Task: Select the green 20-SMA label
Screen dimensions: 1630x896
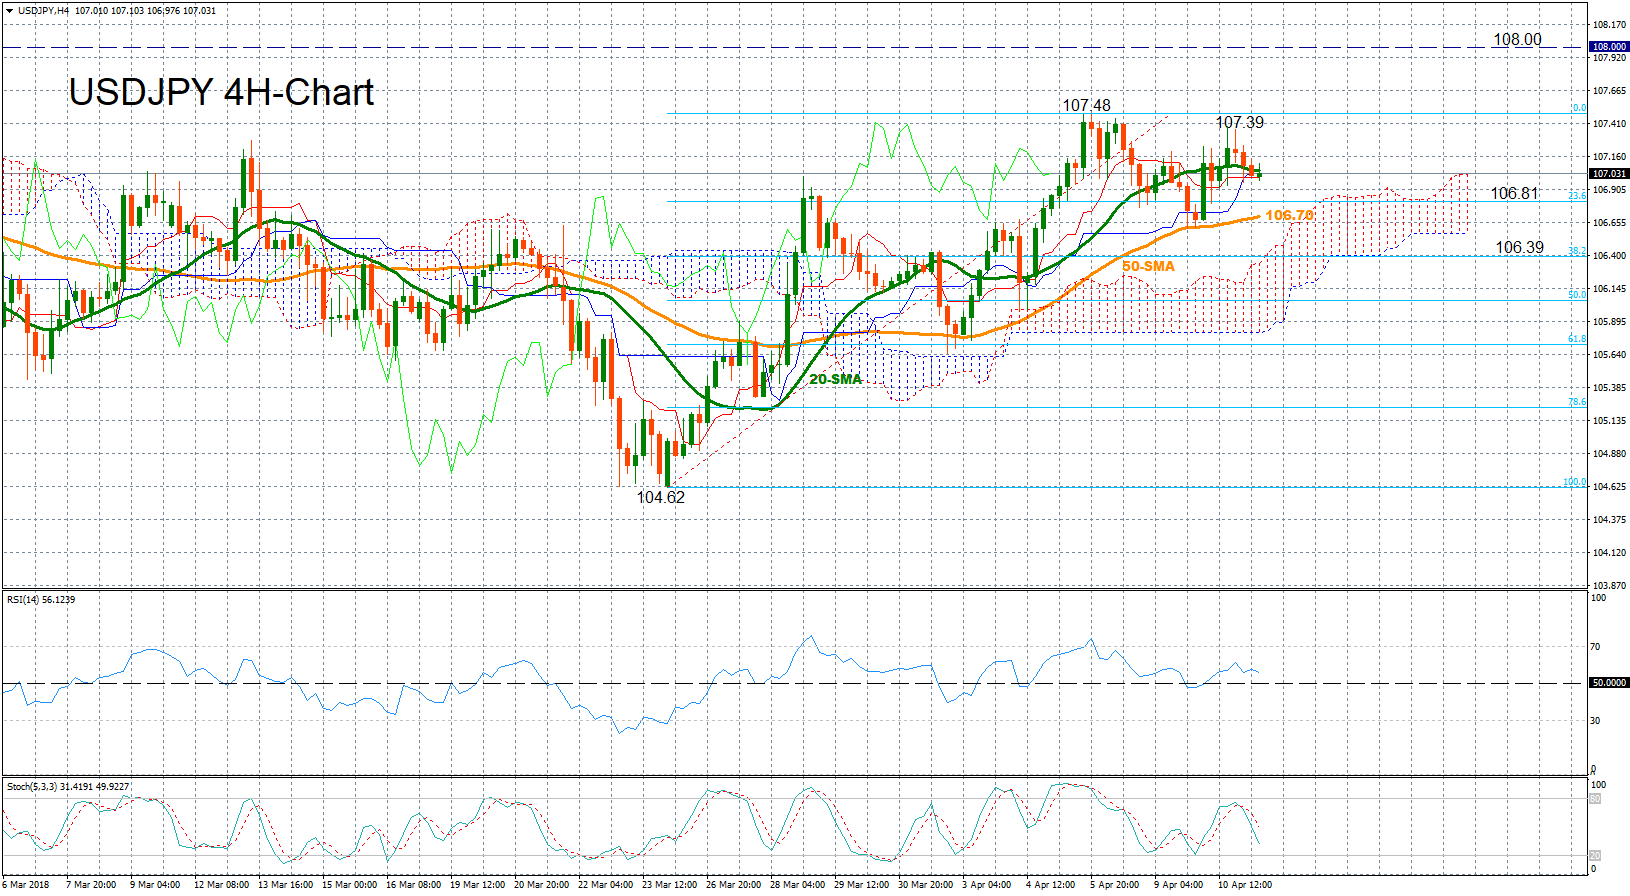Action: pyautogui.click(x=835, y=379)
